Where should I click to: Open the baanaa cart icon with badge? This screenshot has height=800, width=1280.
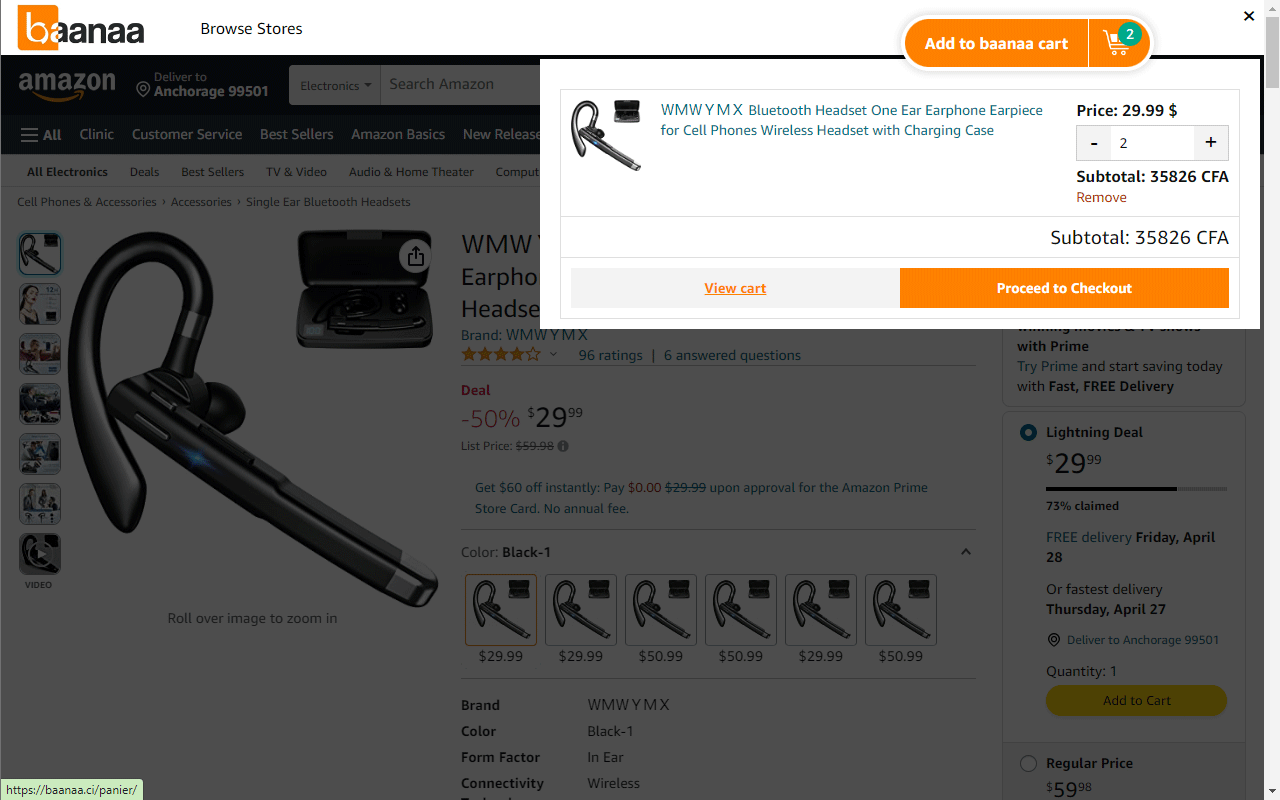1119,43
